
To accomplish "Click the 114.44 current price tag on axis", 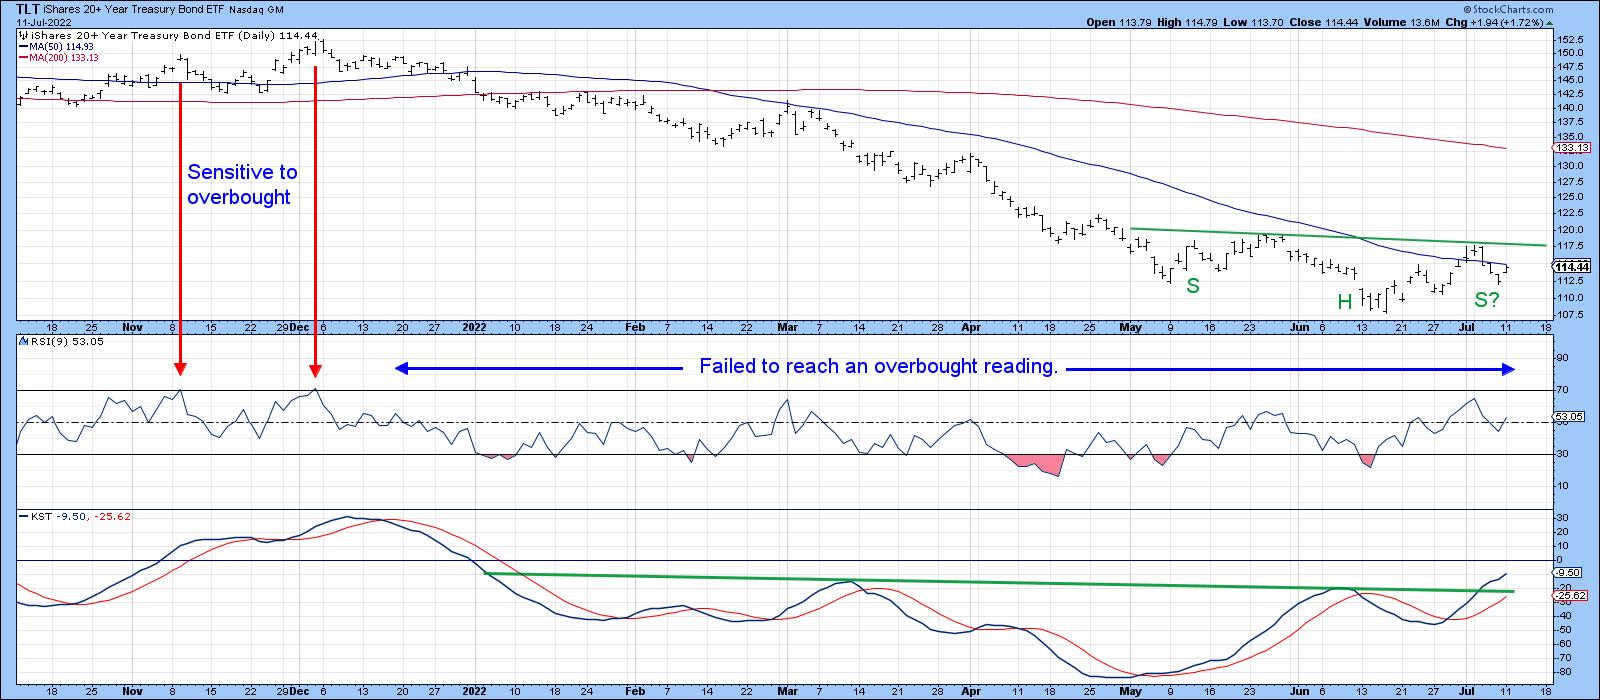I will (x=1573, y=266).
